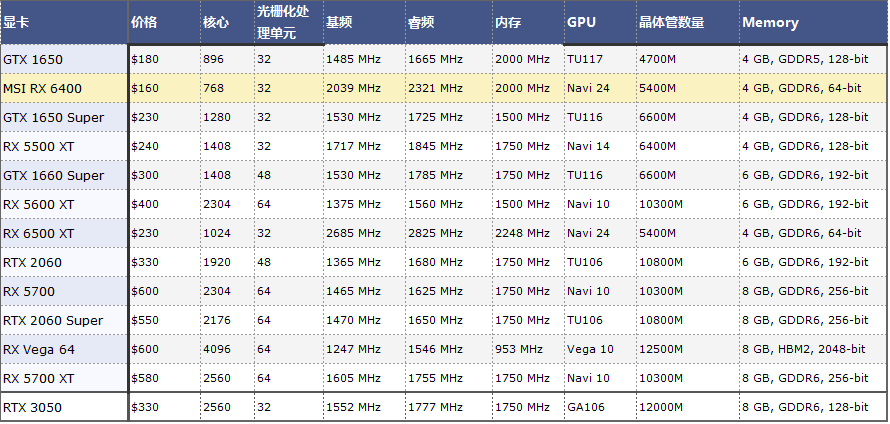This screenshot has width=890, height=424.
Task: Click the 2321 MHz boost clock cell
Action: [448, 89]
